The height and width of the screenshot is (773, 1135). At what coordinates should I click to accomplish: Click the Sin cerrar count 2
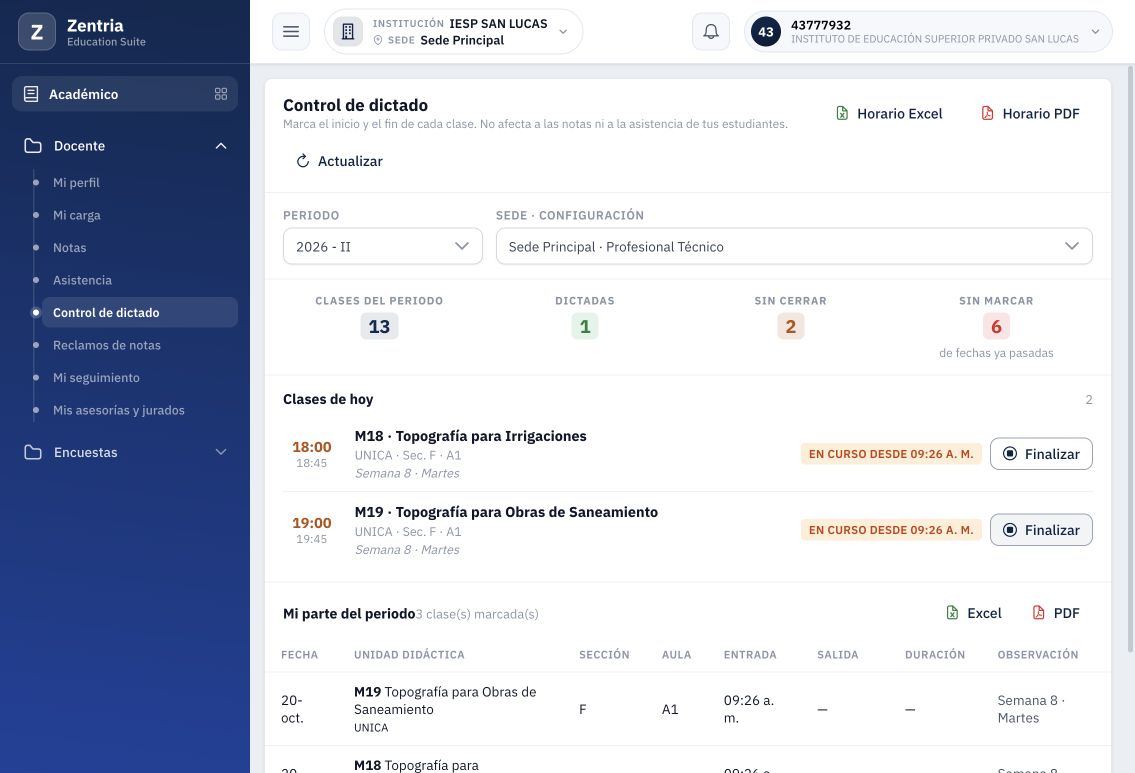790,326
